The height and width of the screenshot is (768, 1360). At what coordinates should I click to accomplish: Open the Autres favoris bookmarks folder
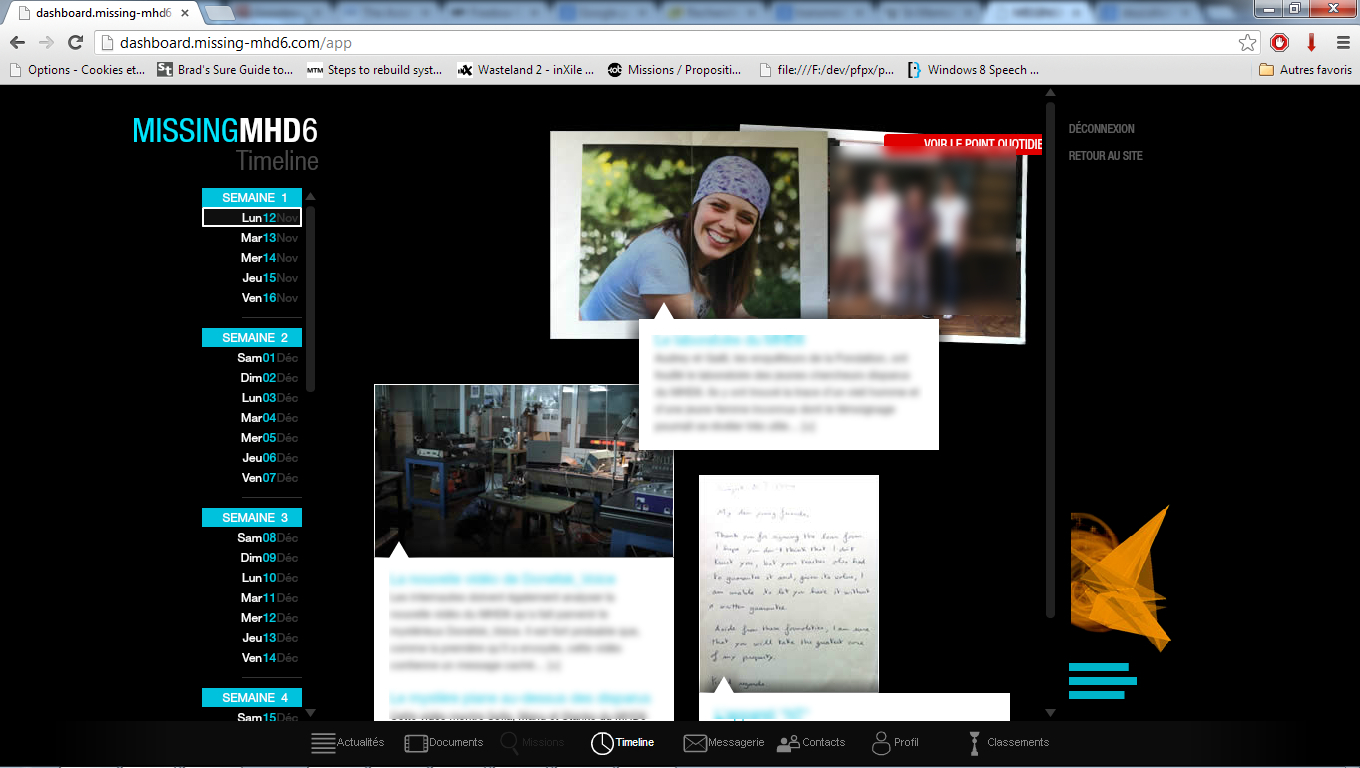[x=1305, y=70]
